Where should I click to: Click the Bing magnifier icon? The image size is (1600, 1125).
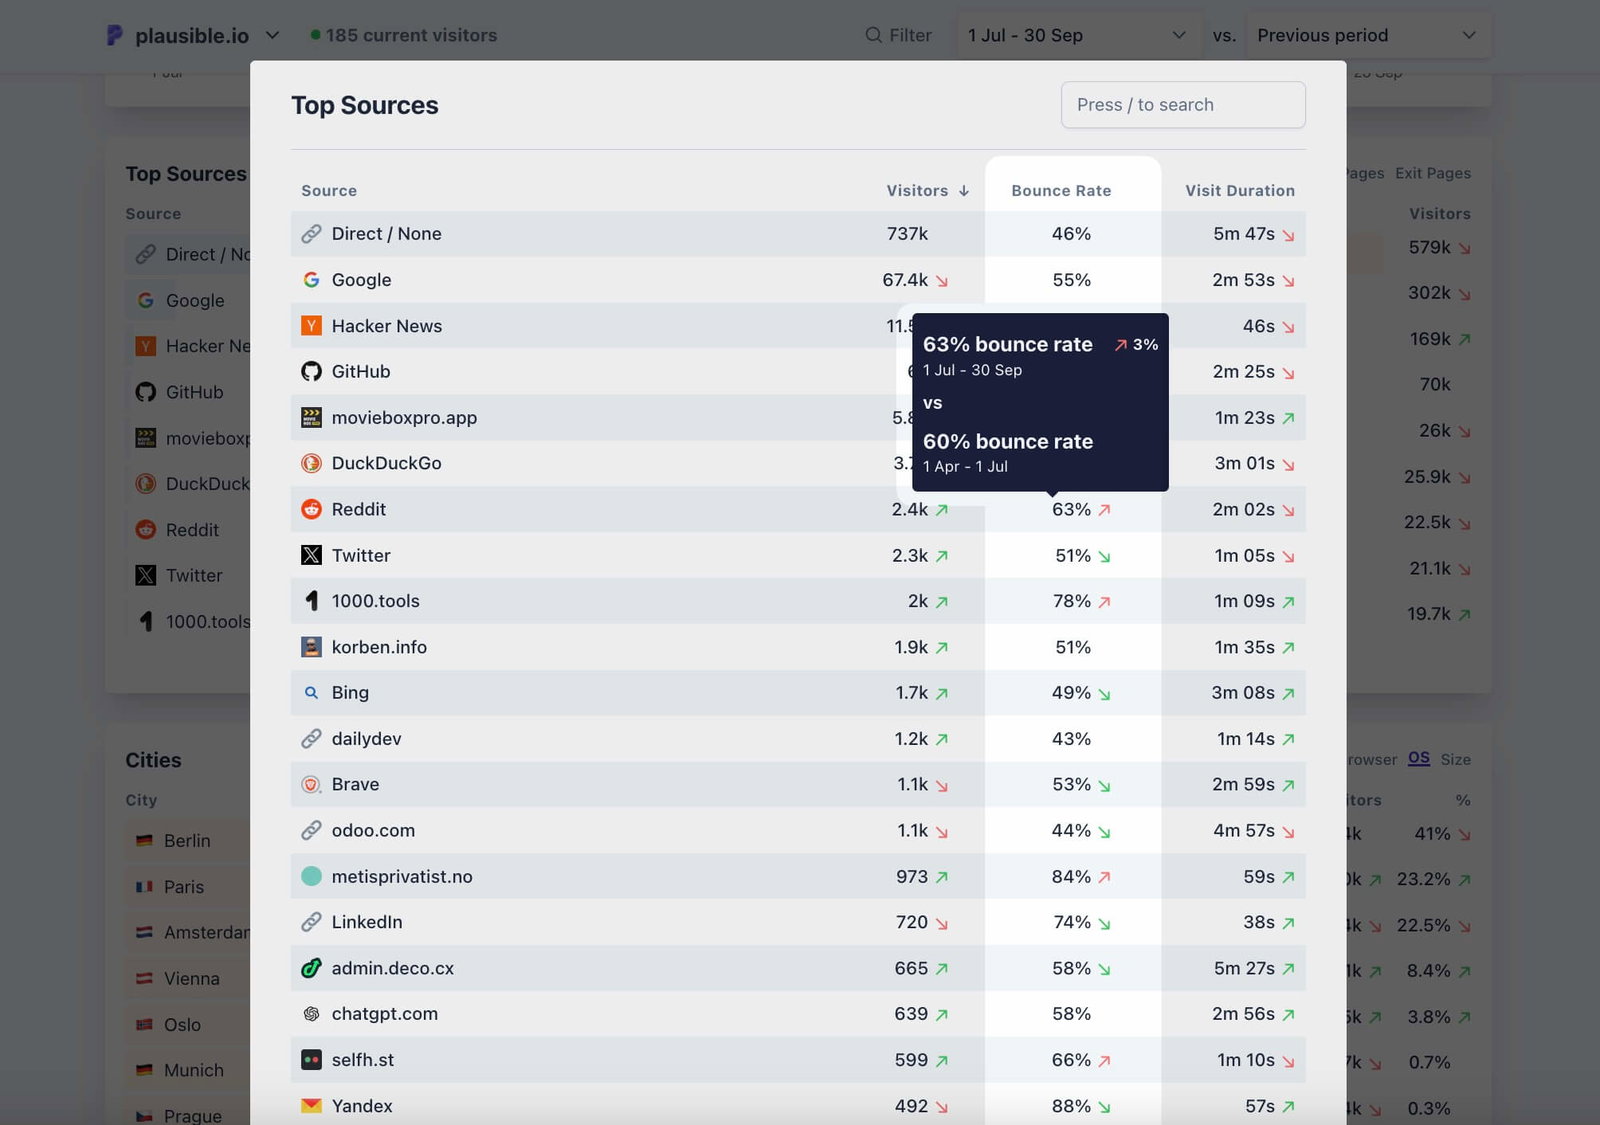coord(311,692)
